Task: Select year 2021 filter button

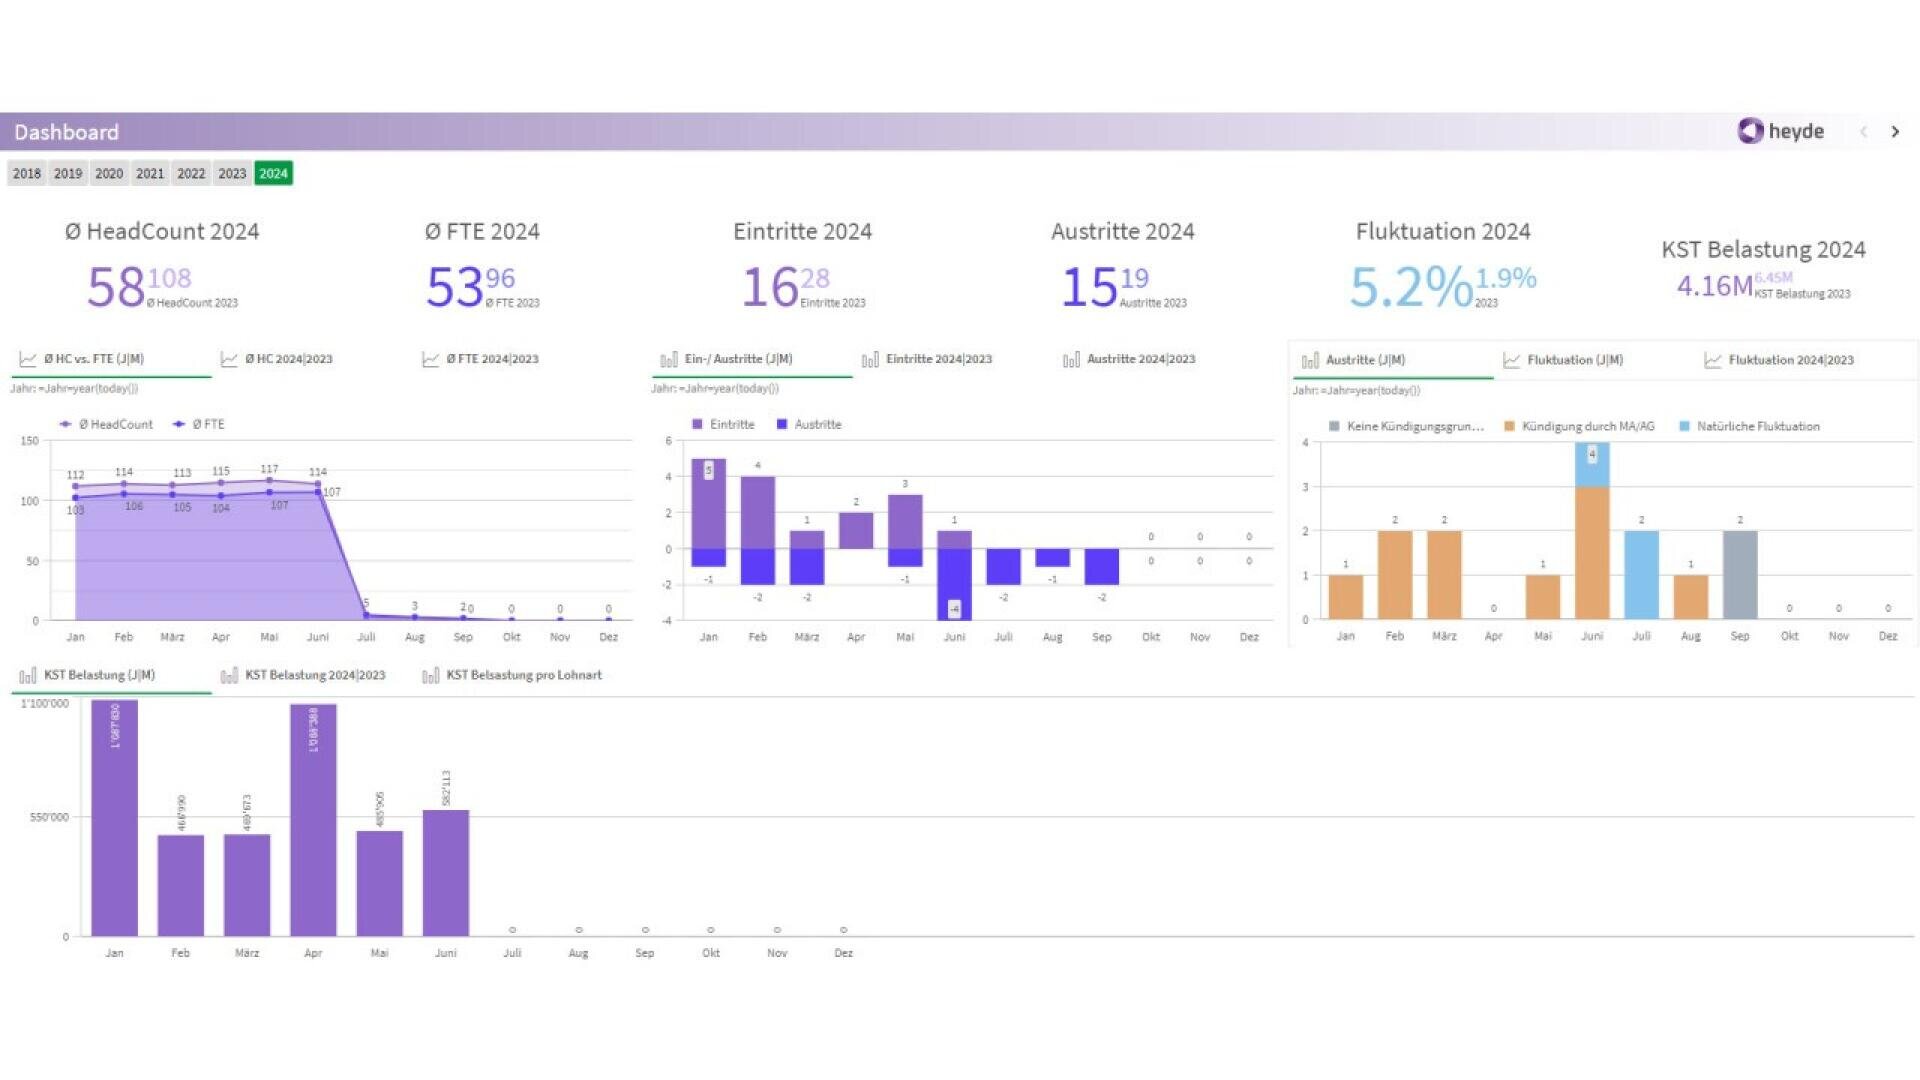Action: (150, 173)
